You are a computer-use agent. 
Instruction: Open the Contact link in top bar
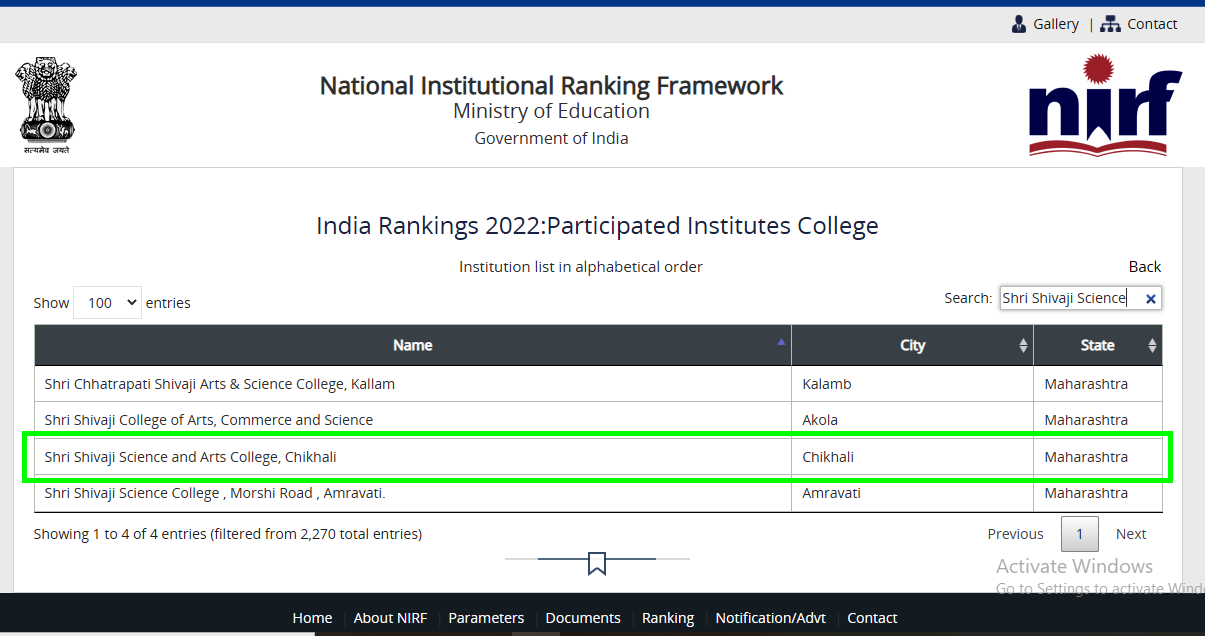1152,24
